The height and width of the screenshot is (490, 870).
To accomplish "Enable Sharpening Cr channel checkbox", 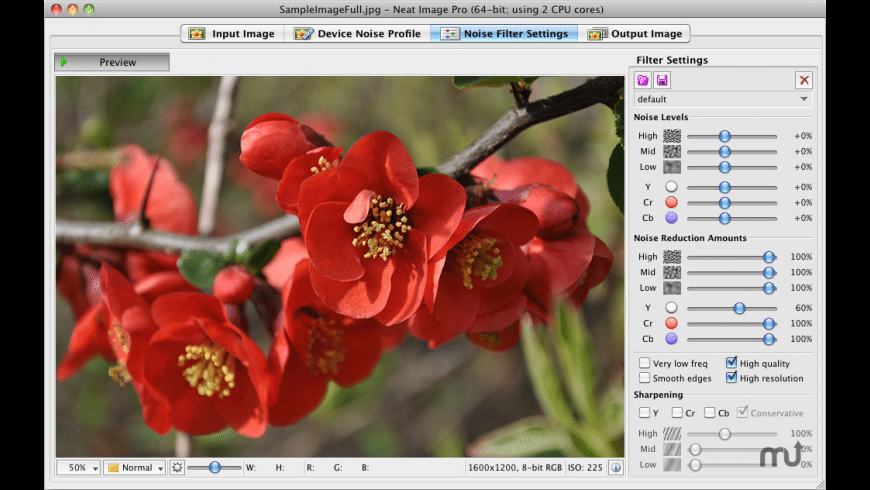I will pyautogui.click(x=677, y=413).
